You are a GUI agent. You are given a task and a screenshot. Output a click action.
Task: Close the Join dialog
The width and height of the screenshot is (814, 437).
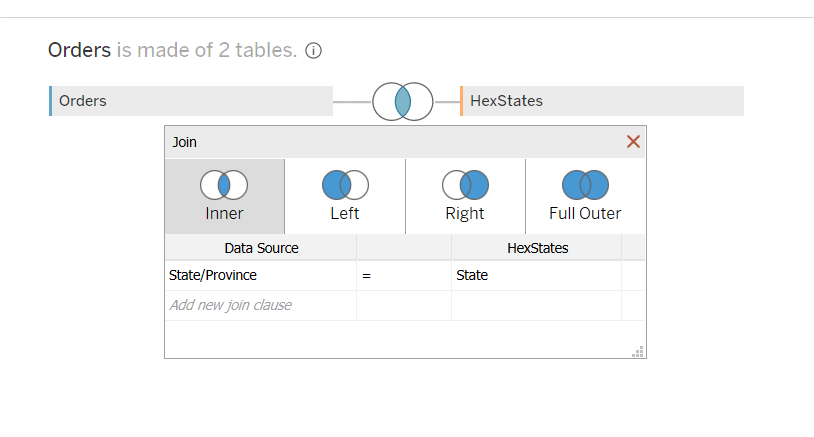tap(633, 142)
